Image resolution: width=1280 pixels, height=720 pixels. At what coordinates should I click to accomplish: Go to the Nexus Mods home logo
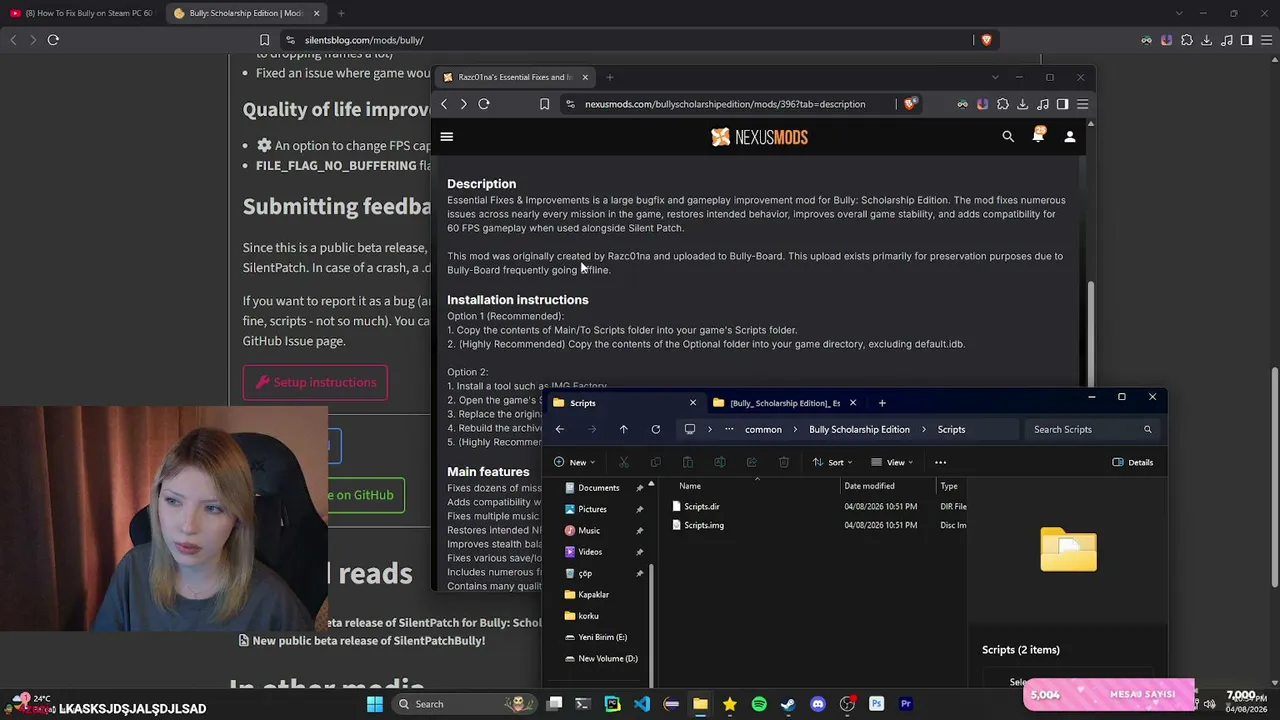click(x=759, y=137)
